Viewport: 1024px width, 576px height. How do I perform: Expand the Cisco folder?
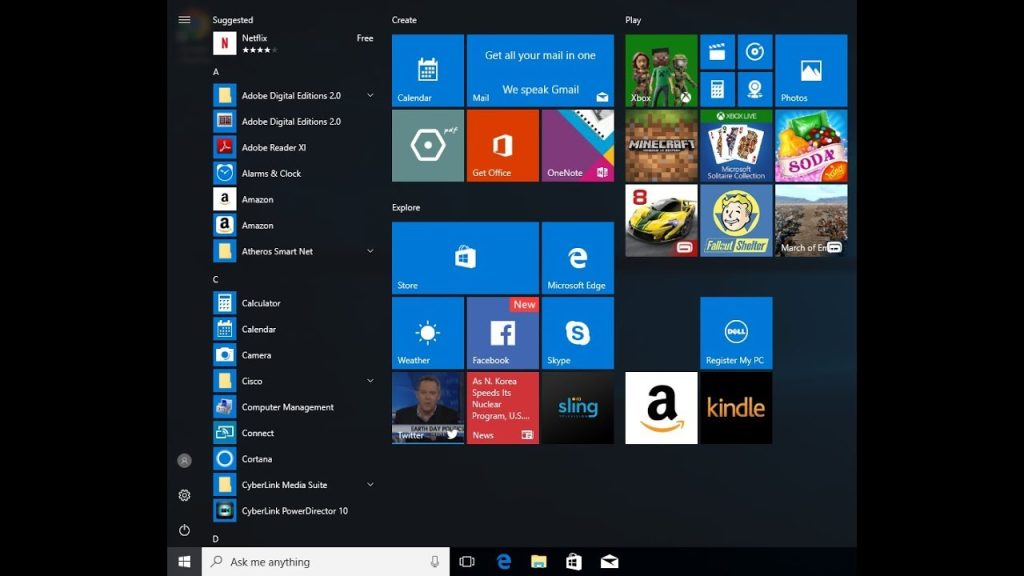(x=370, y=381)
